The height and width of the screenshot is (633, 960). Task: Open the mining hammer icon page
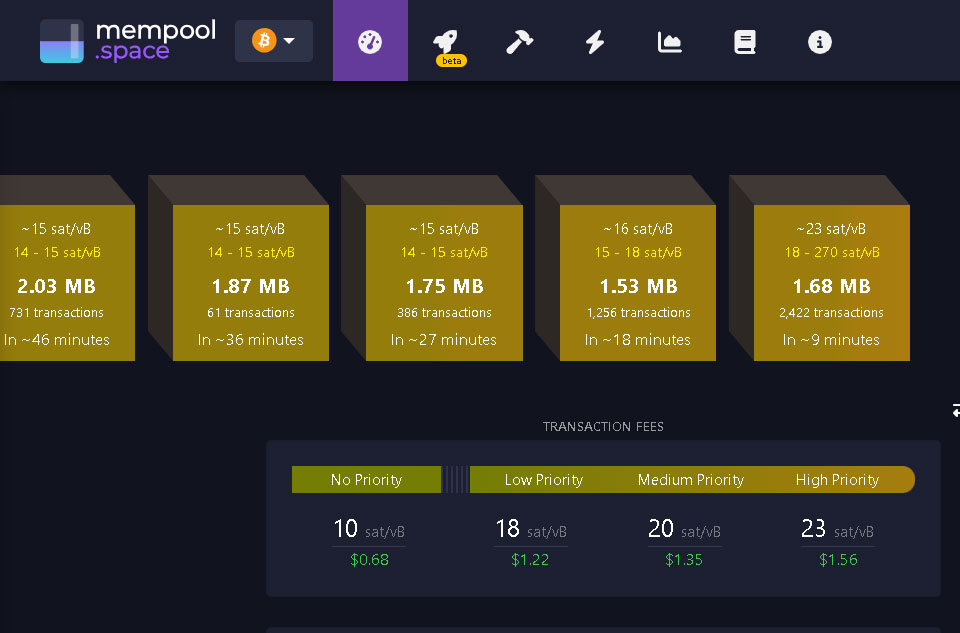519,42
